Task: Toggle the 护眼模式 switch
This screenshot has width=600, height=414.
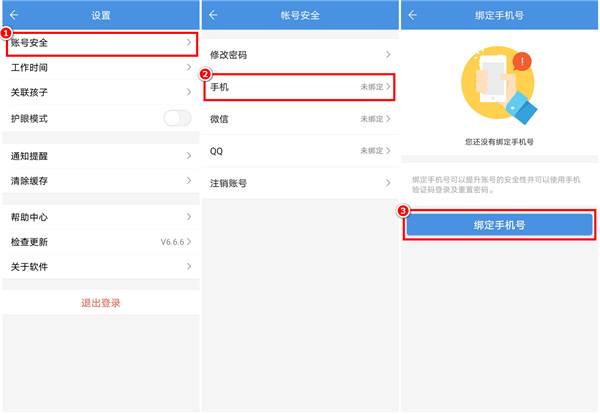Action: 177,118
